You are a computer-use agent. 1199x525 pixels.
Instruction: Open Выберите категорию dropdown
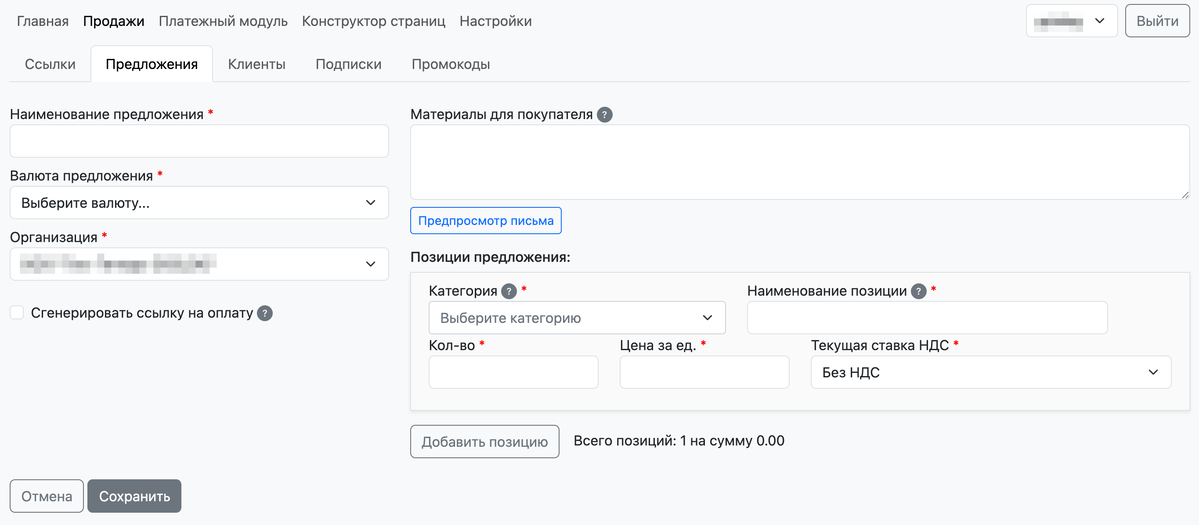(577, 318)
